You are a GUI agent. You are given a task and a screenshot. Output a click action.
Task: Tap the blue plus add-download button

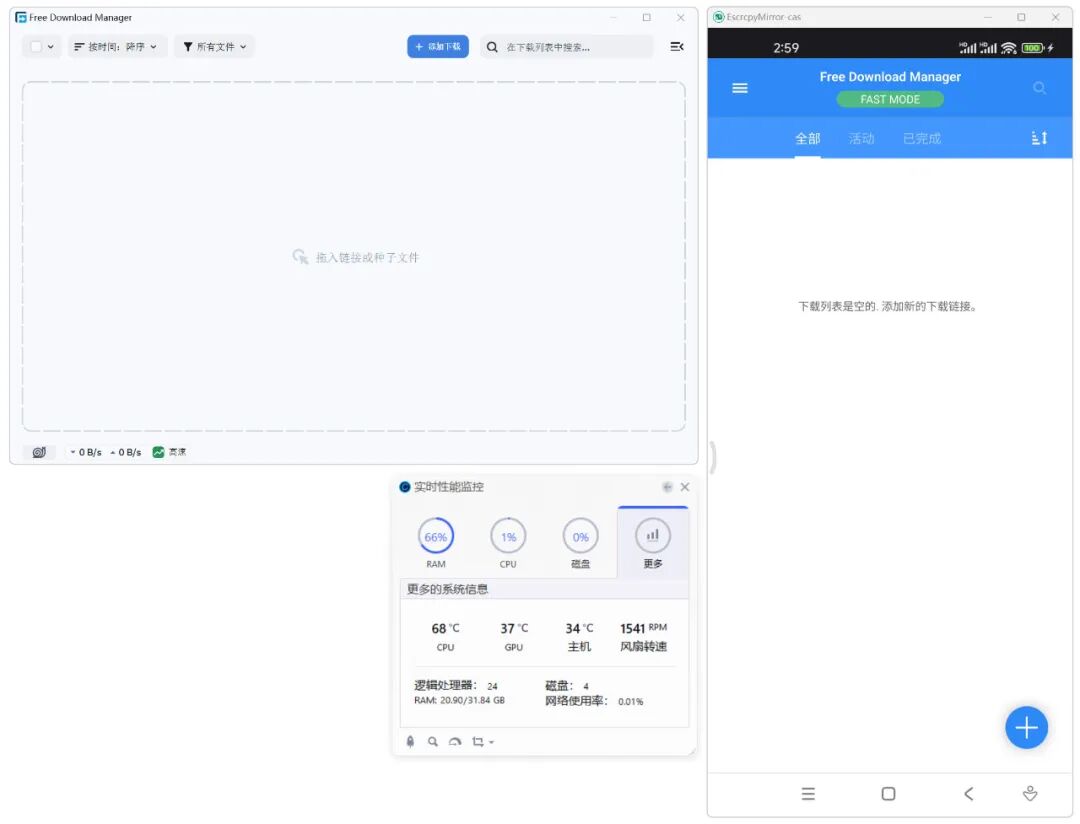pyautogui.click(x=1026, y=728)
